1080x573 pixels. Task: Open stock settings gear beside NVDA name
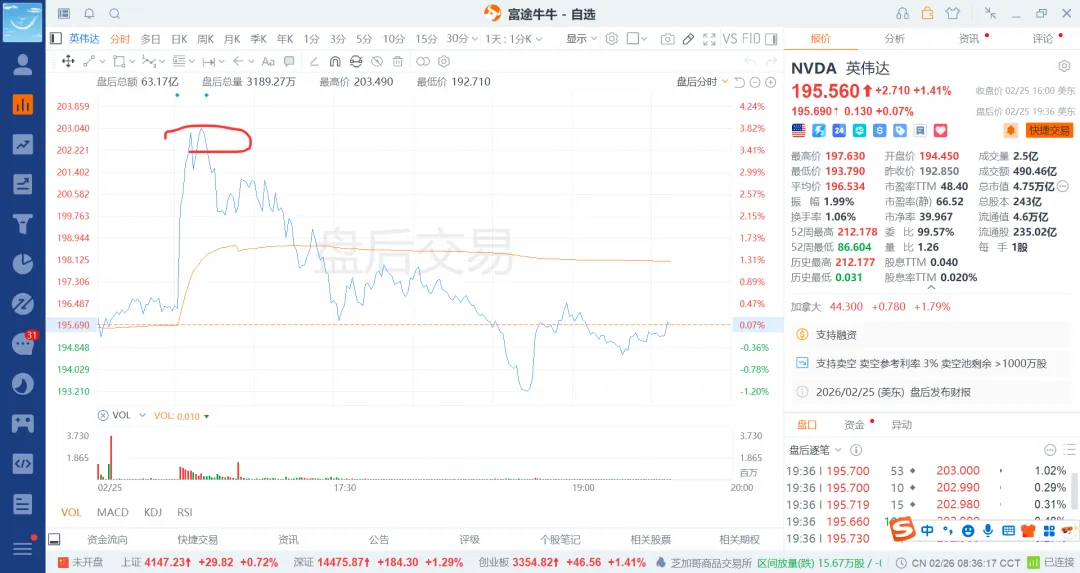coord(1064,66)
